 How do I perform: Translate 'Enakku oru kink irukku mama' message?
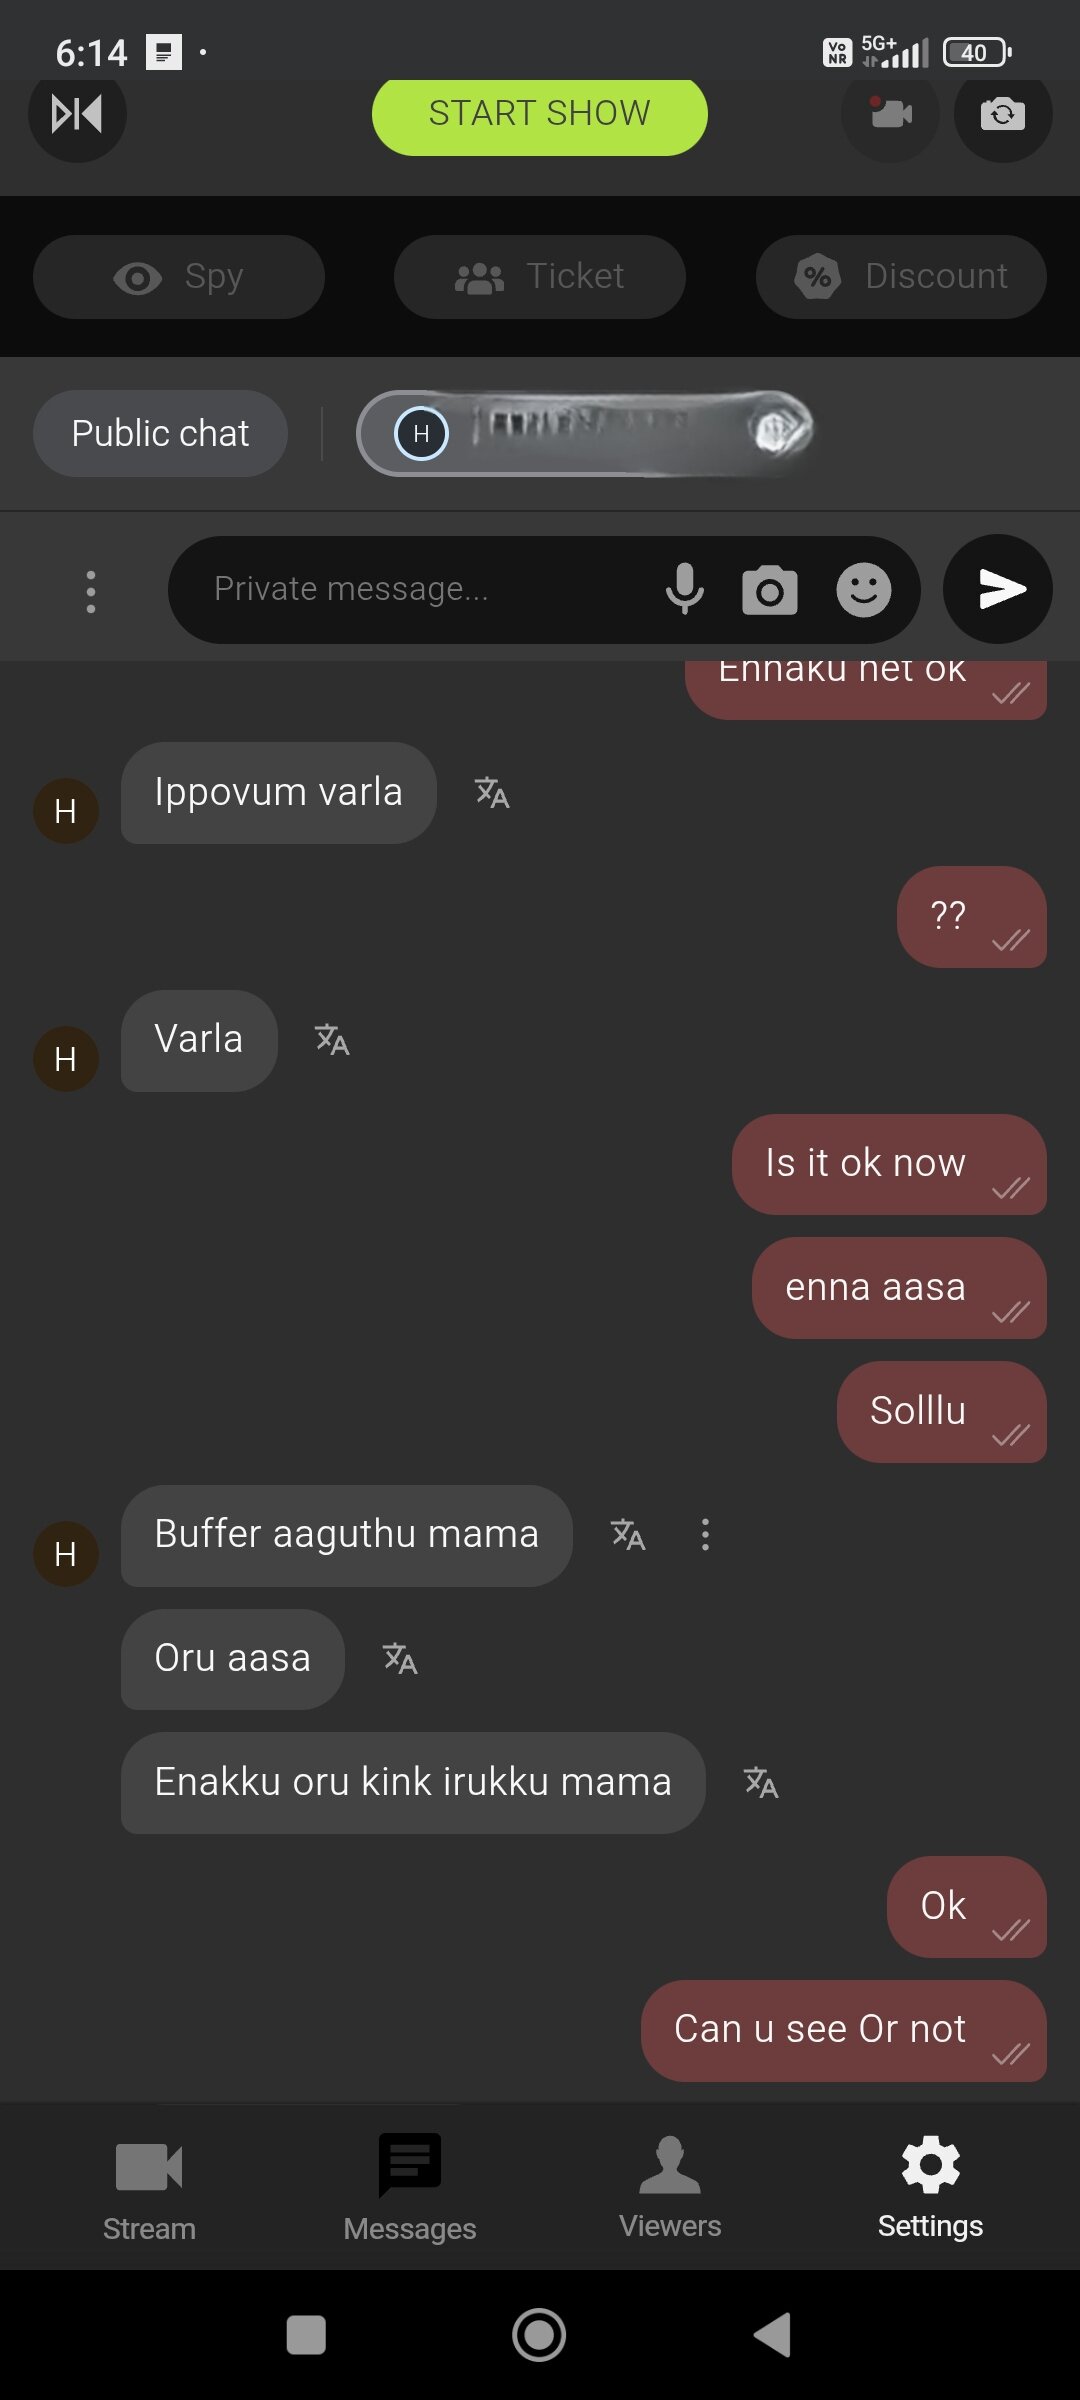[x=761, y=1783]
